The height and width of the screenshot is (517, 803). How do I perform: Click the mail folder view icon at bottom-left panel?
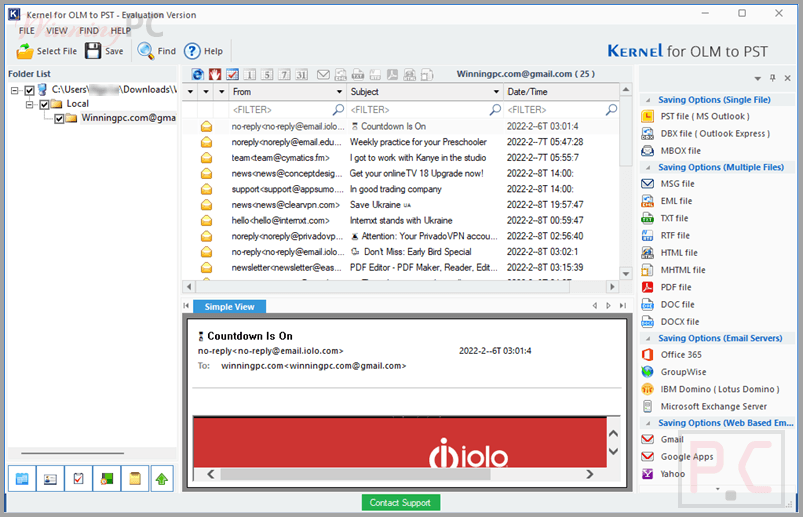pos(22,479)
